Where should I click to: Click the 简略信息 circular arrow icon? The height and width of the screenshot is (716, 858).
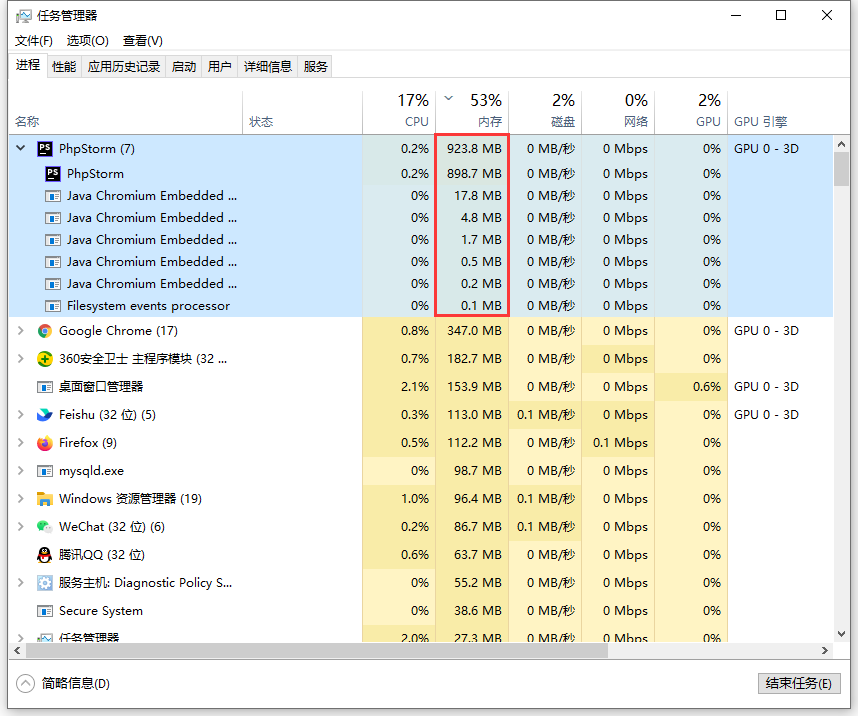[x=25, y=683]
